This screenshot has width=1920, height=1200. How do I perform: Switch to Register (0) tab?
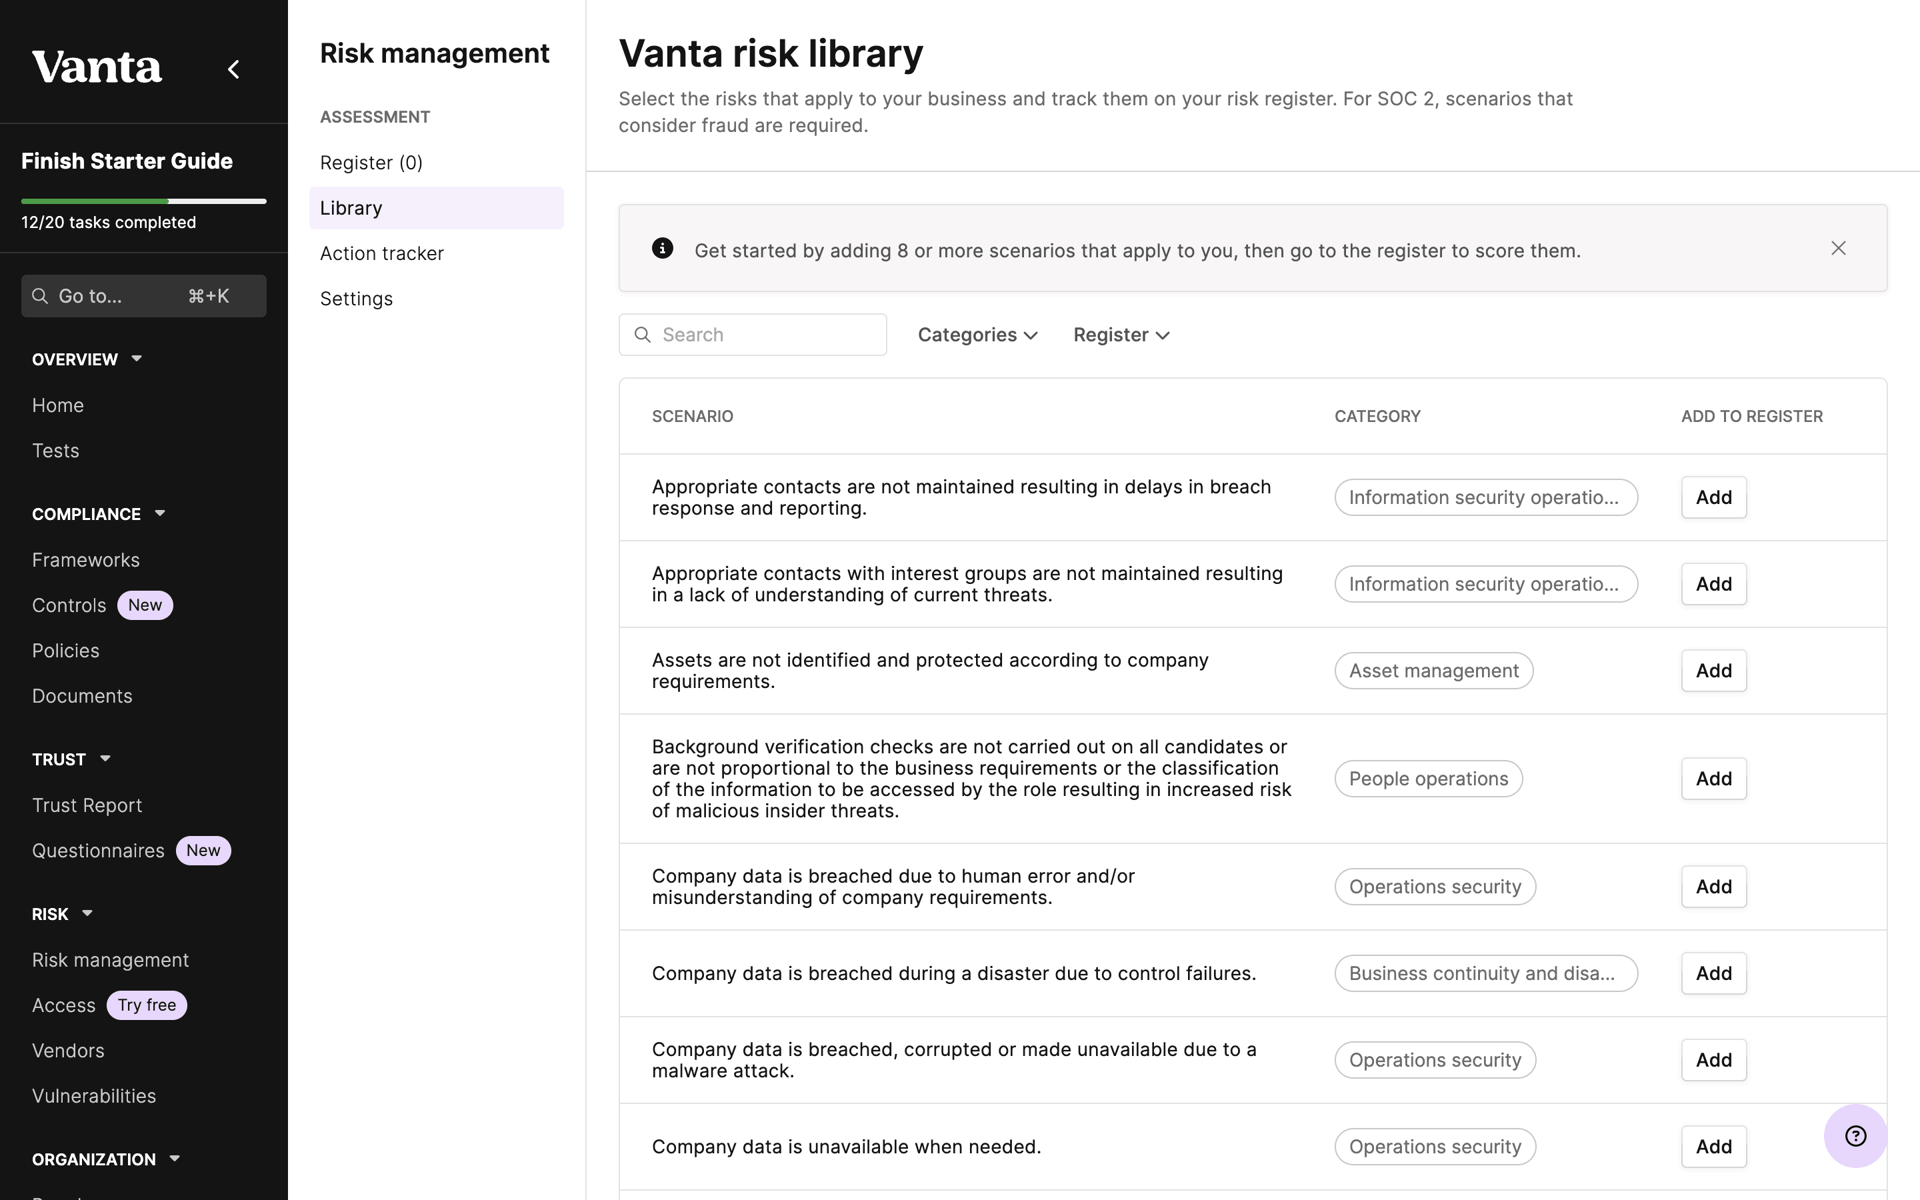(371, 162)
